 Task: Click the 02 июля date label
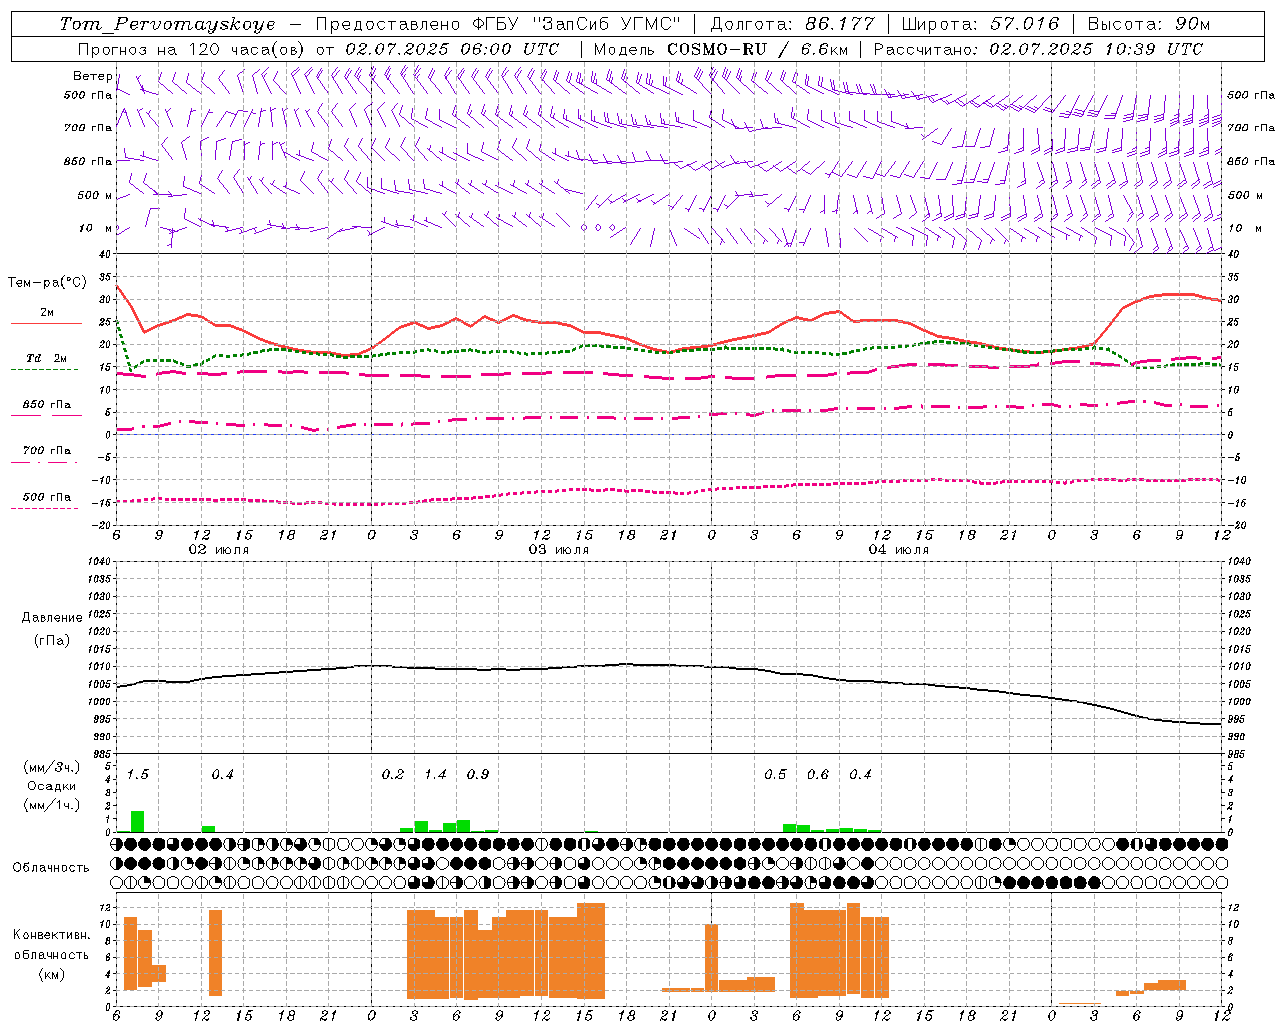(x=219, y=550)
